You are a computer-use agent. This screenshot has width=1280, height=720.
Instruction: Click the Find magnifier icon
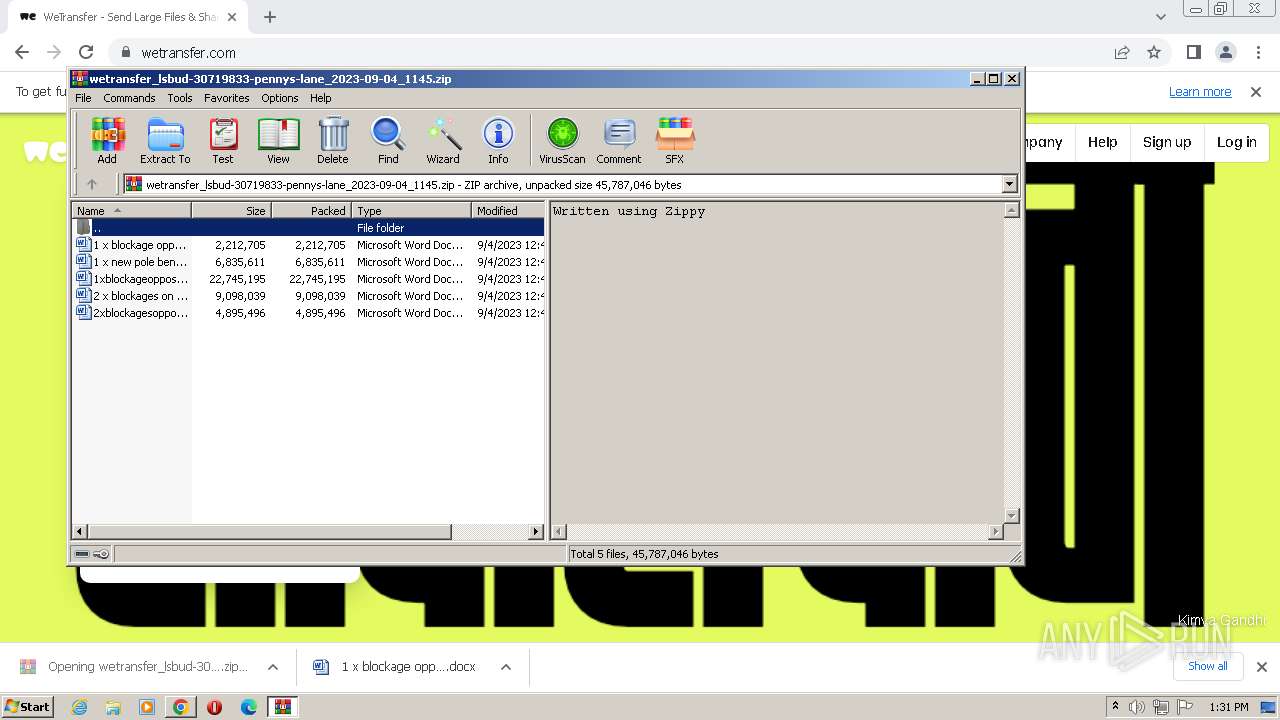point(388,140)
